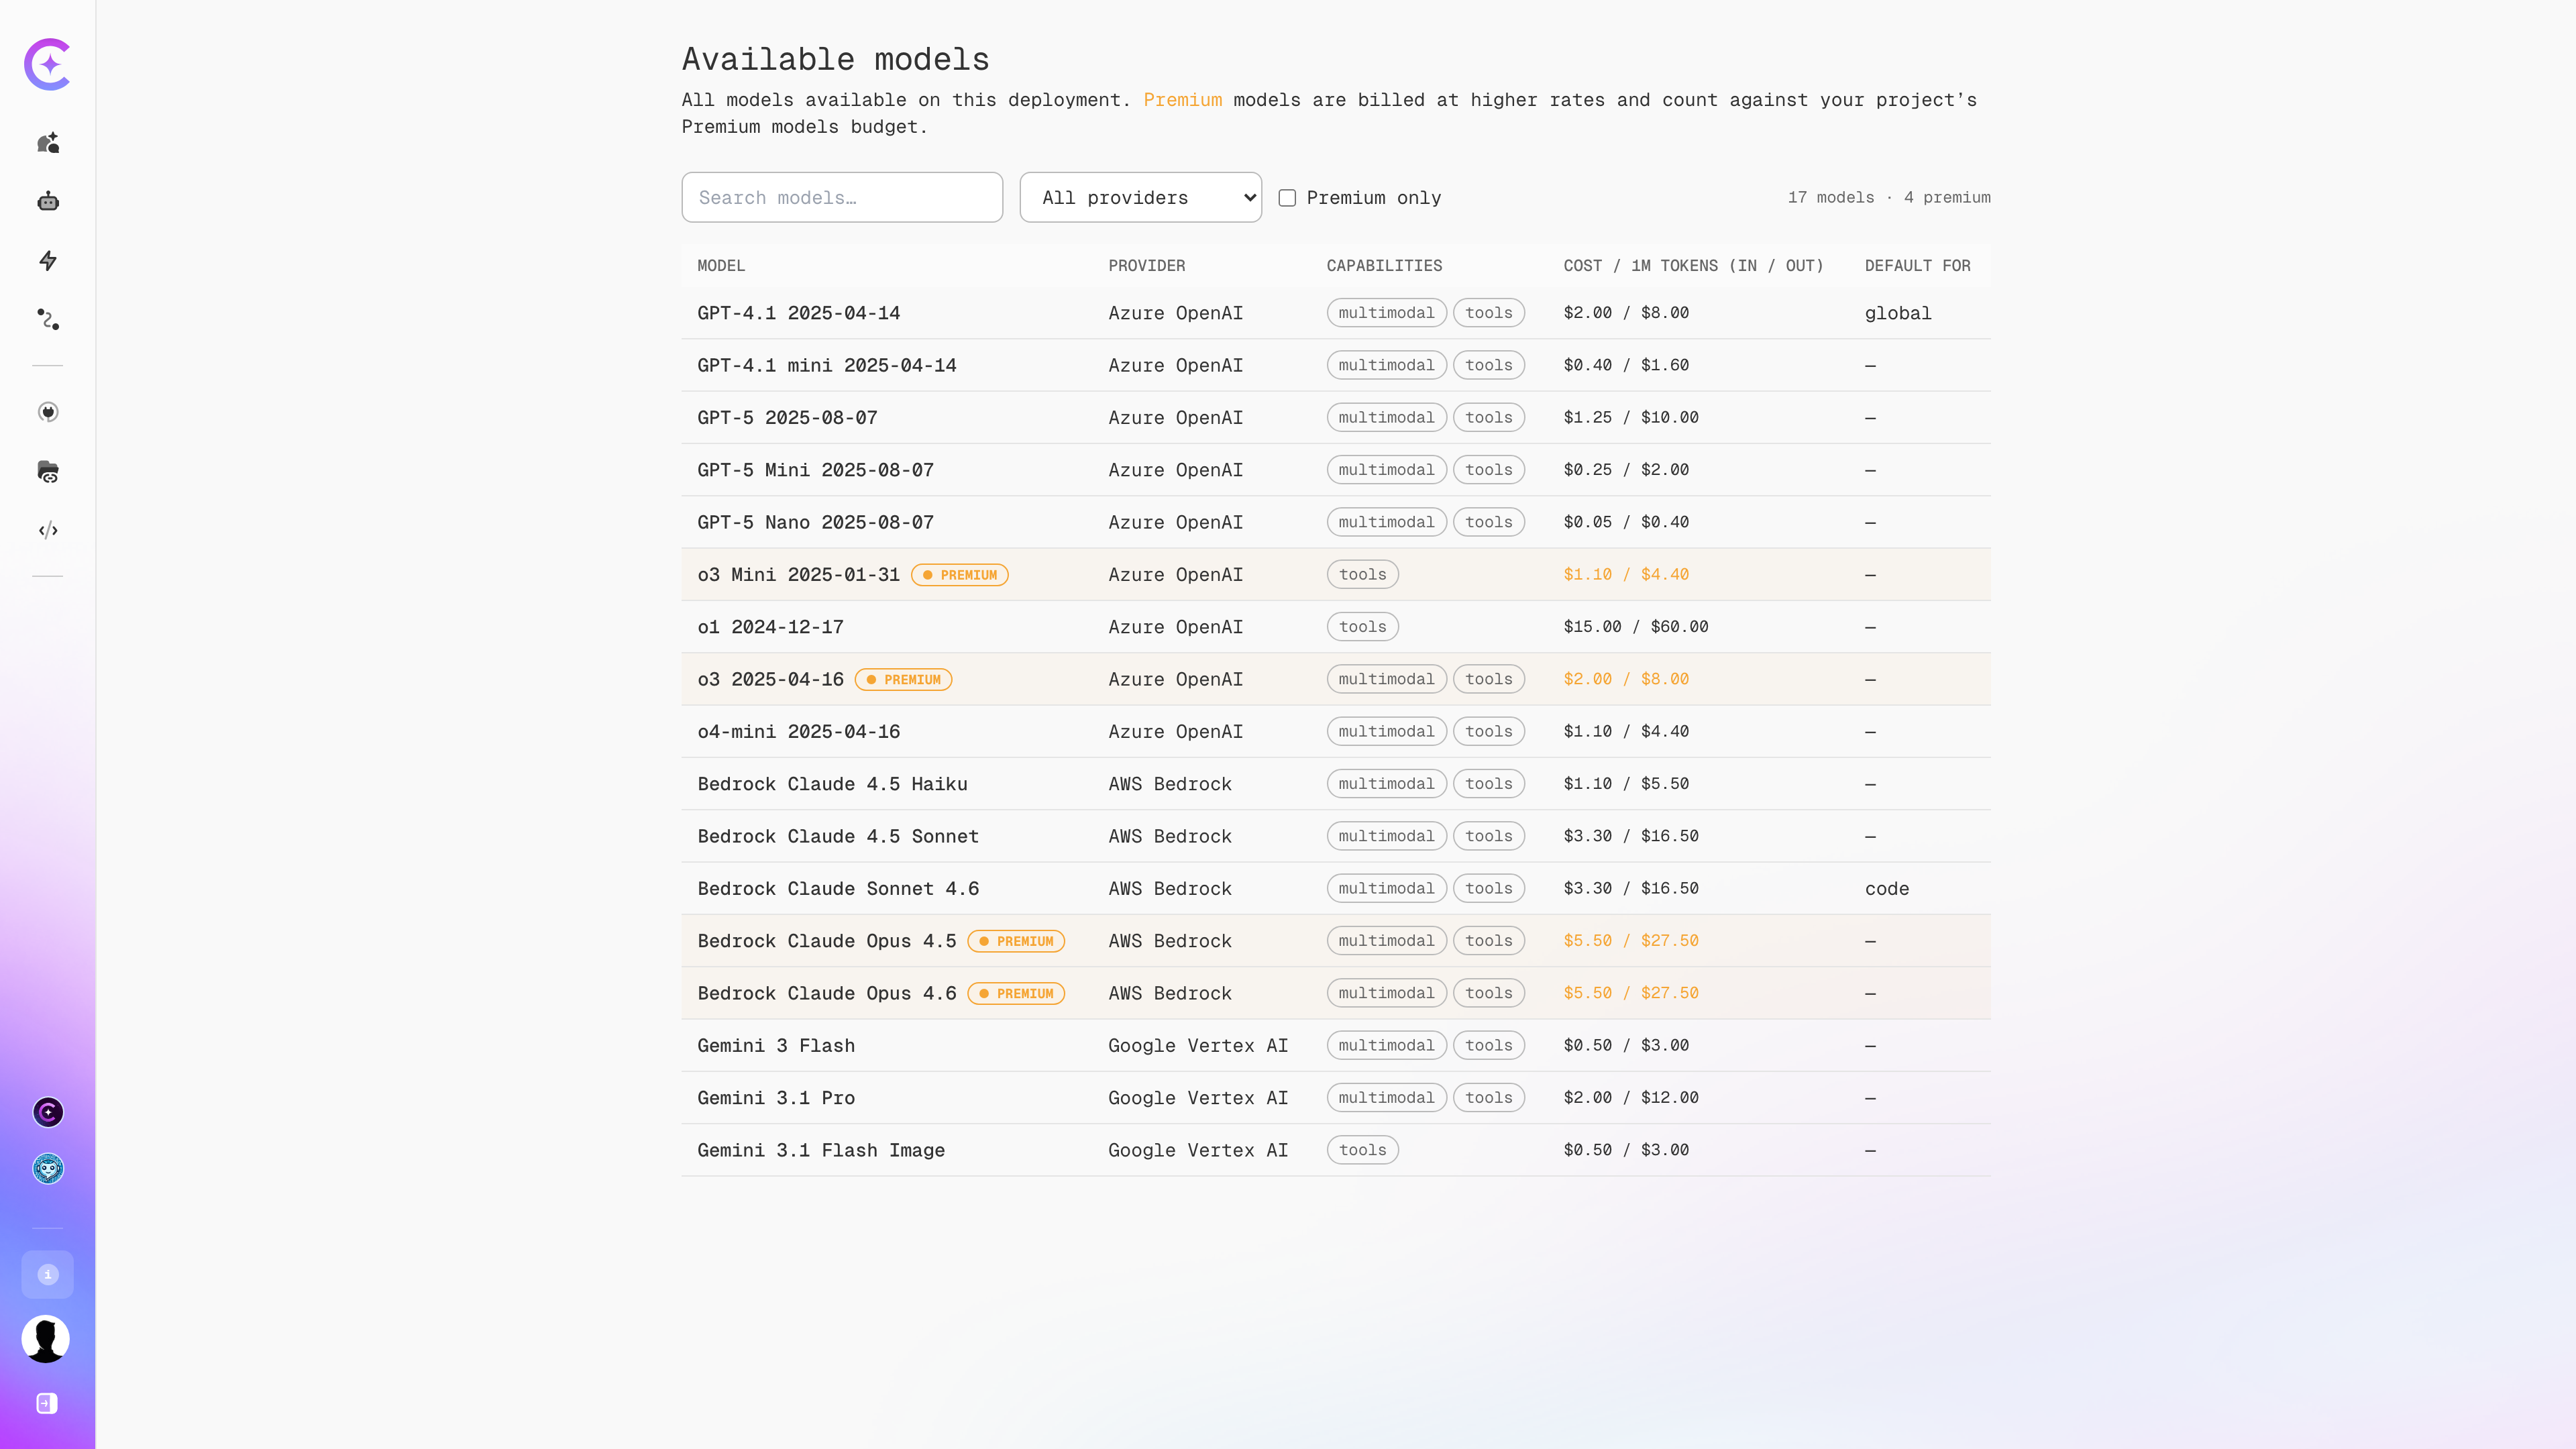
Task: Open the plug connections sidebar icon
Action: (48, 412)
